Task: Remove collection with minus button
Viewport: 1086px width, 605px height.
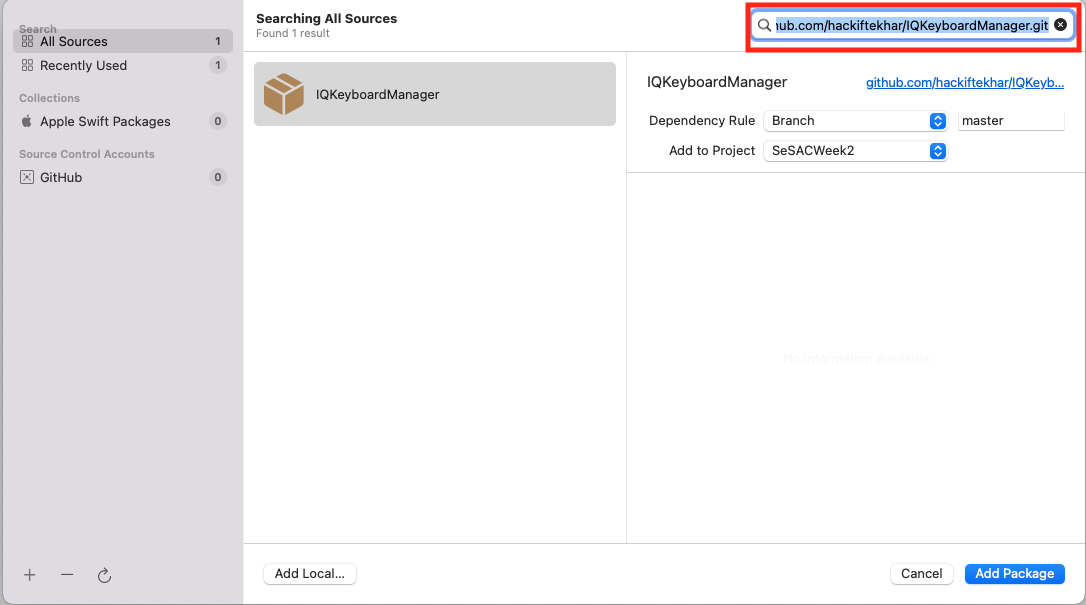Action: (67, 575)
